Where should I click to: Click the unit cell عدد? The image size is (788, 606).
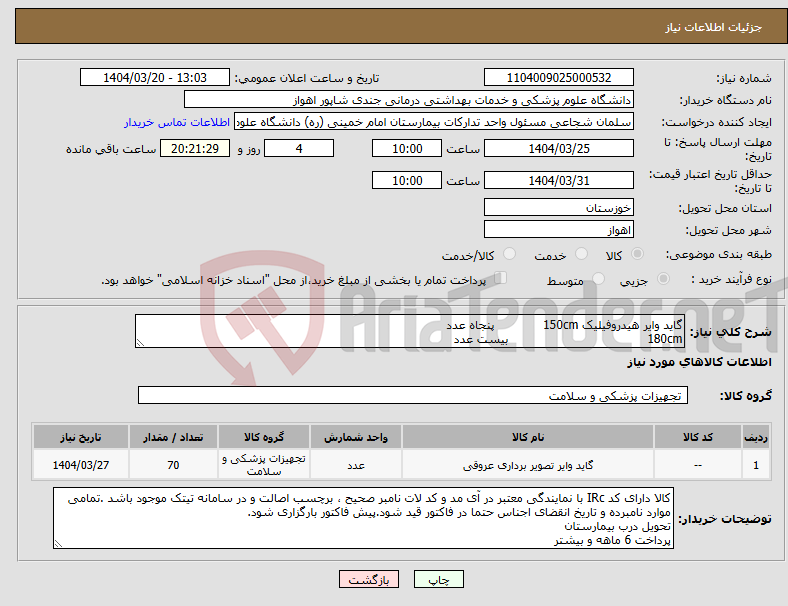(356, 465)
